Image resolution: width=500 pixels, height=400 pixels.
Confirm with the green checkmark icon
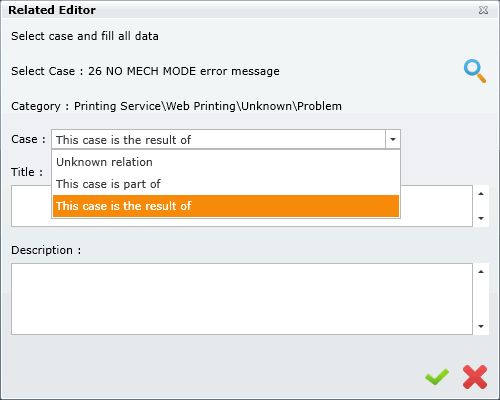(x=437, y=377)
